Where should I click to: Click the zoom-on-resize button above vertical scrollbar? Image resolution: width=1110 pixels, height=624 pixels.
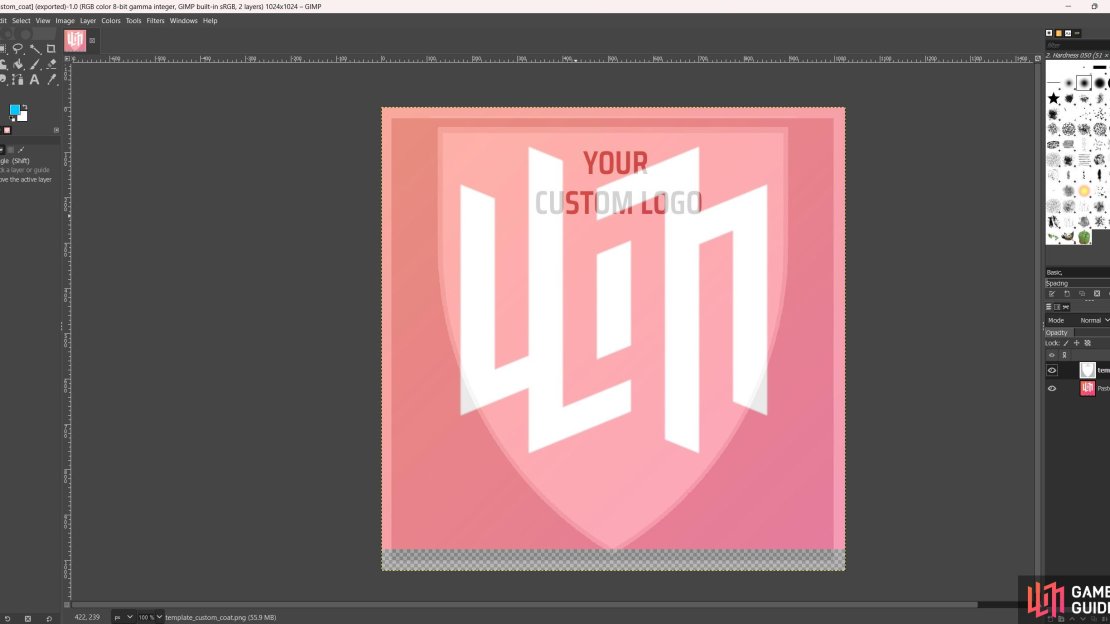(1038, 59)
